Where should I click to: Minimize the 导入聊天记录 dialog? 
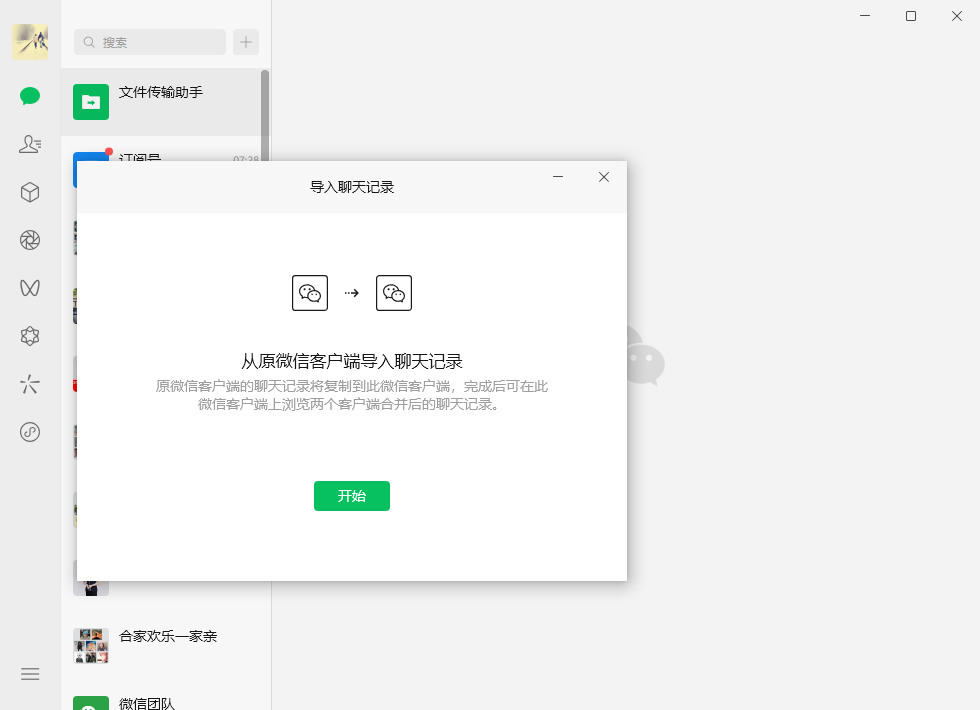558,177
